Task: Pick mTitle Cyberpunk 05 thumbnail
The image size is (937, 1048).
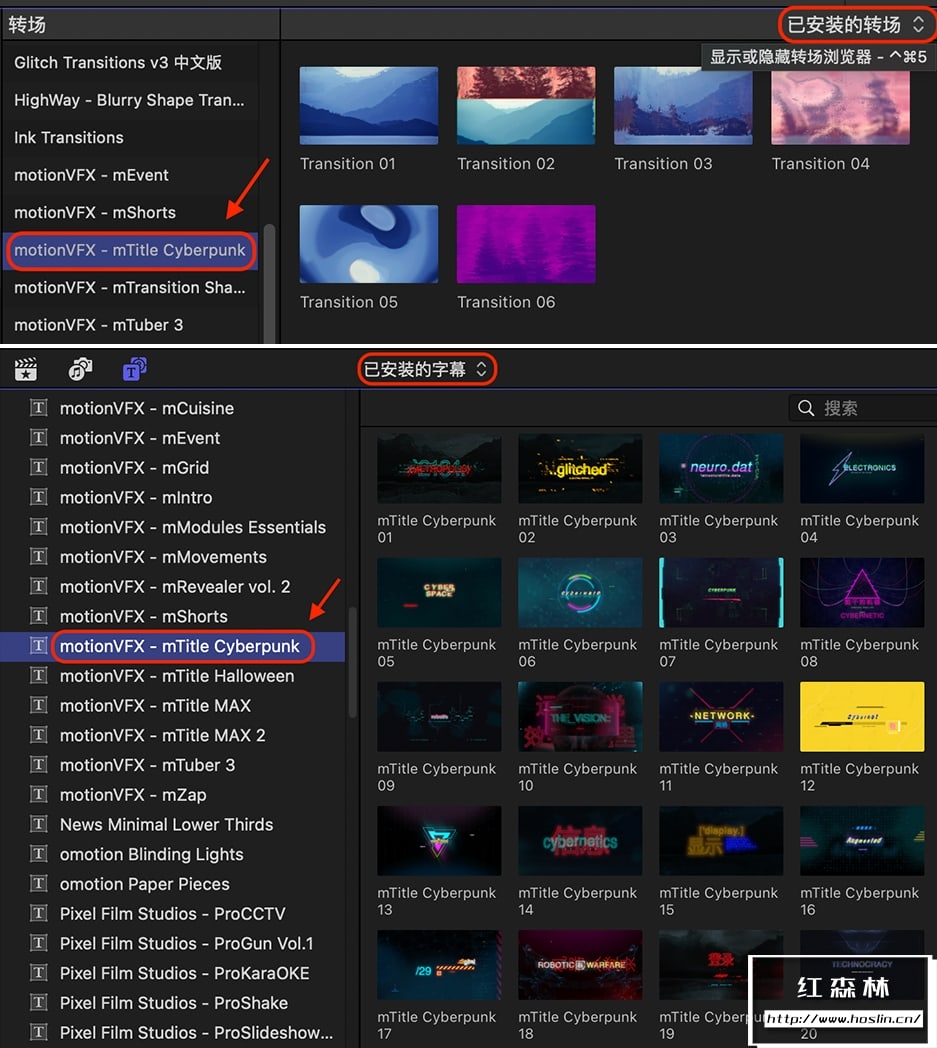Action: pos(439,592)
